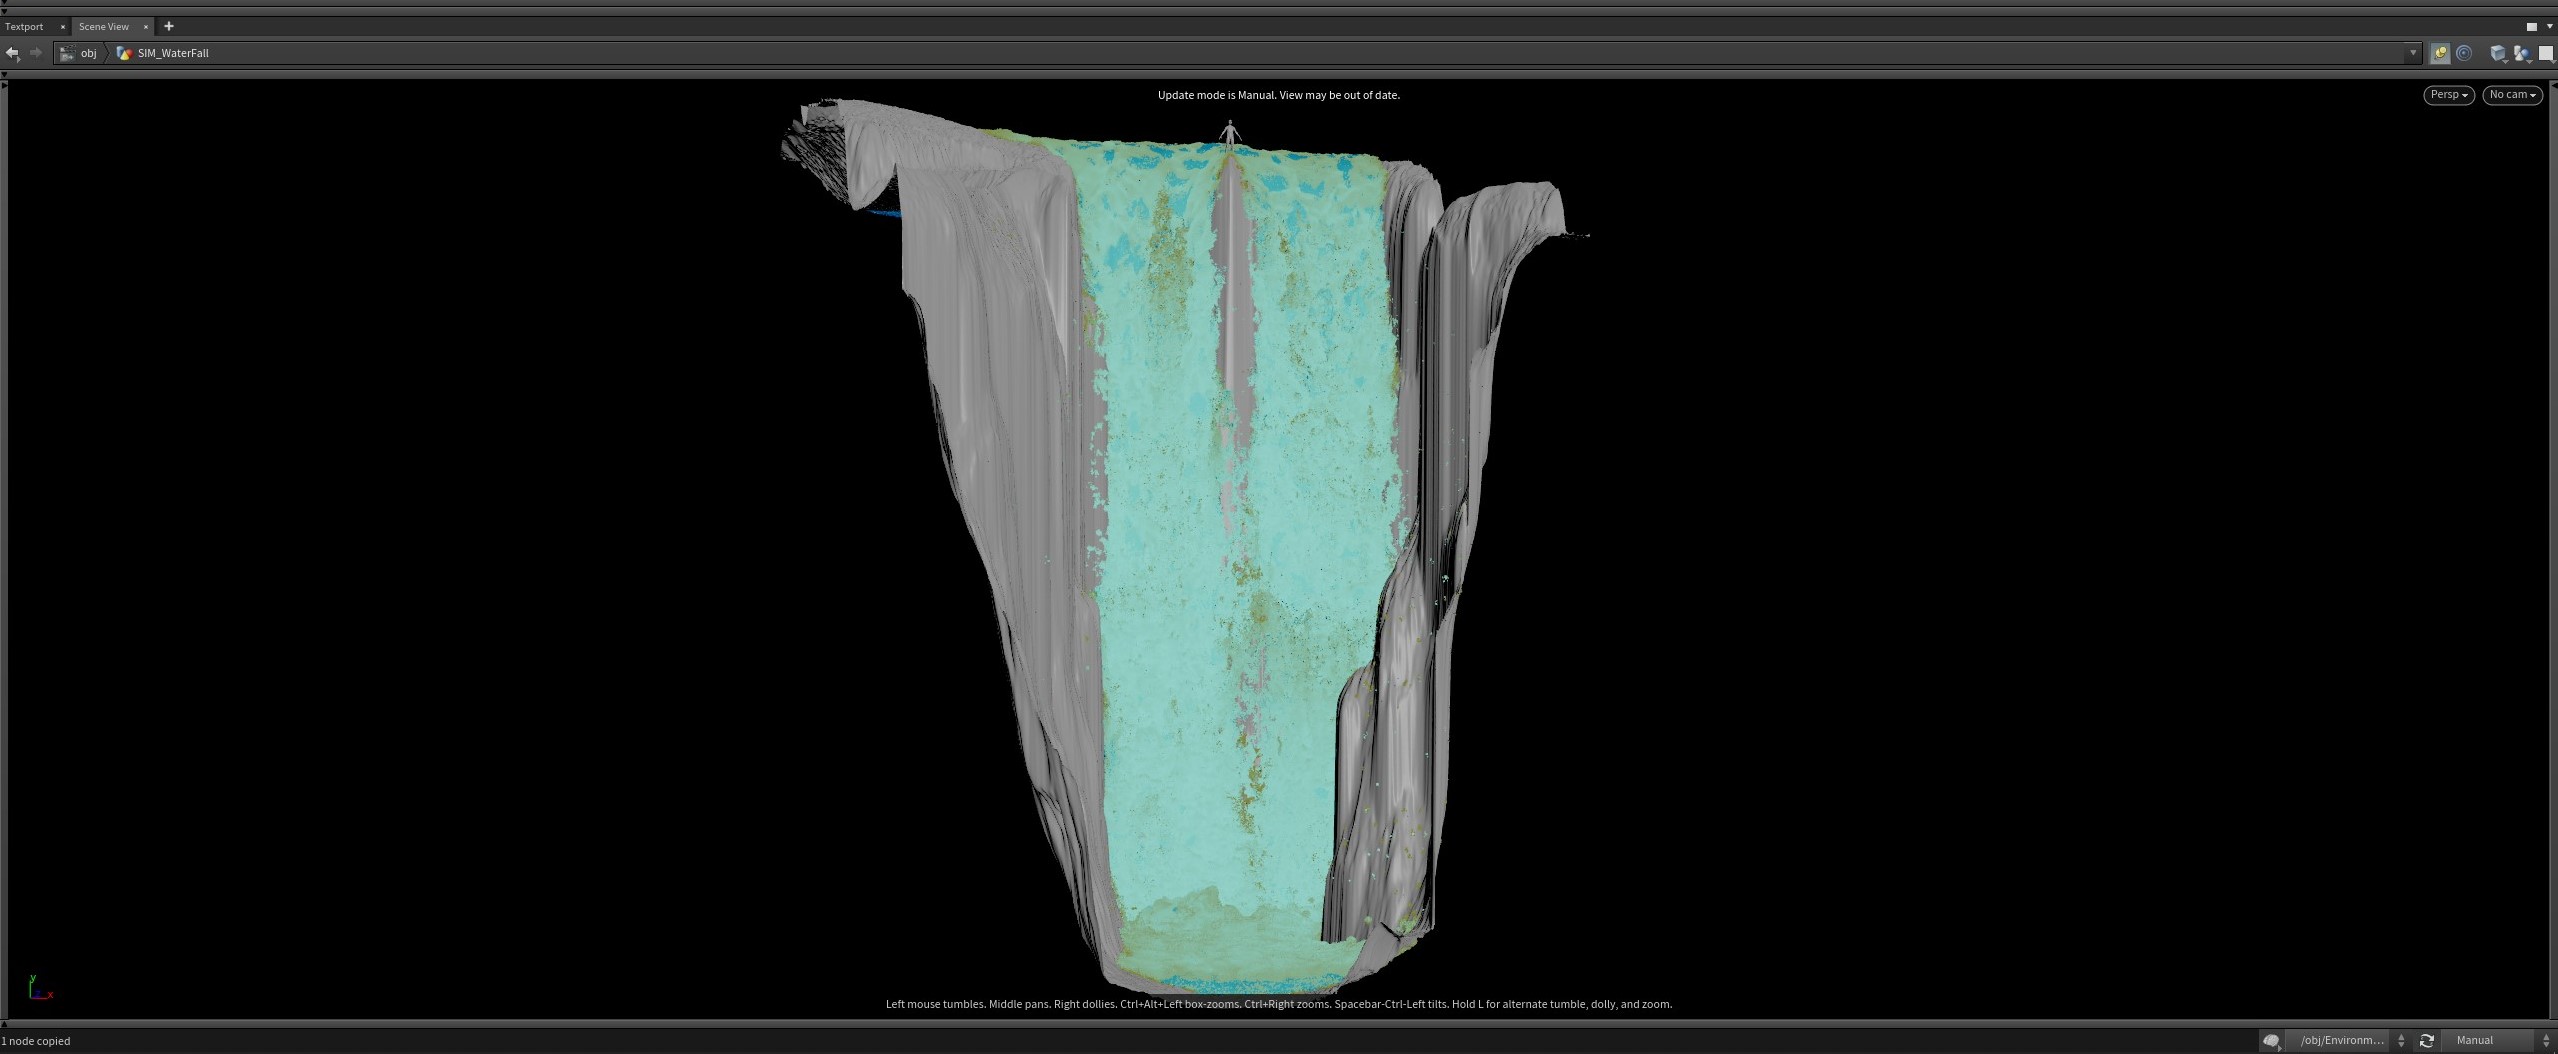
Task: Collapse the top operation bar arrow under path bar
Action: click(4, 74)
